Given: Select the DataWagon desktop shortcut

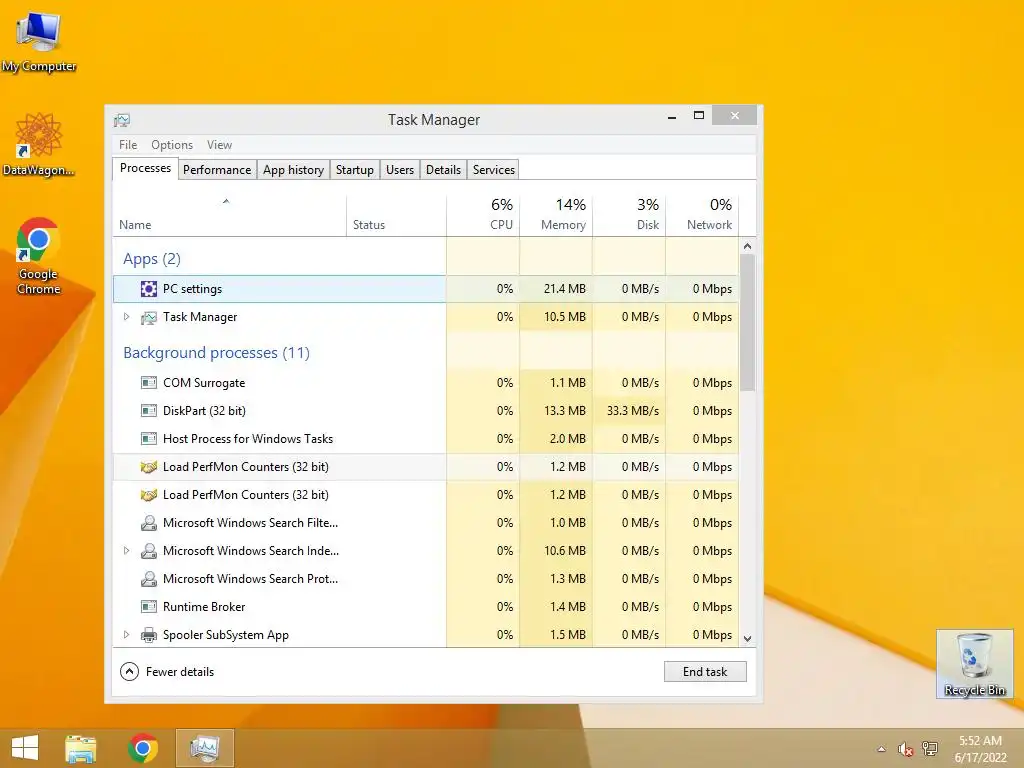Looking at the screenshot, I should point(38,145).
